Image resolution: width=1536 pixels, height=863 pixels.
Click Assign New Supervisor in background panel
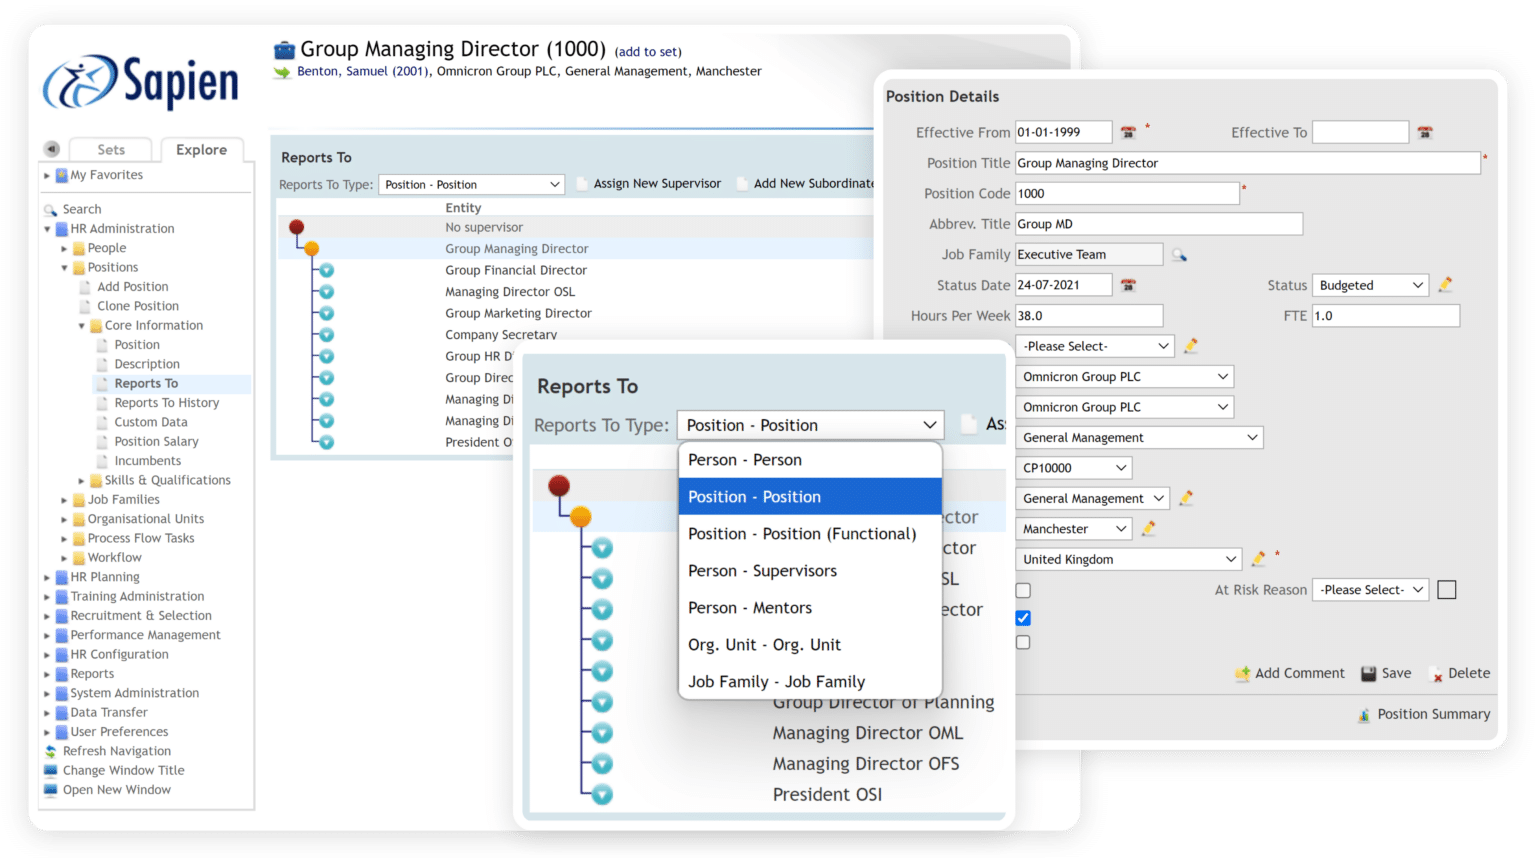657,184
